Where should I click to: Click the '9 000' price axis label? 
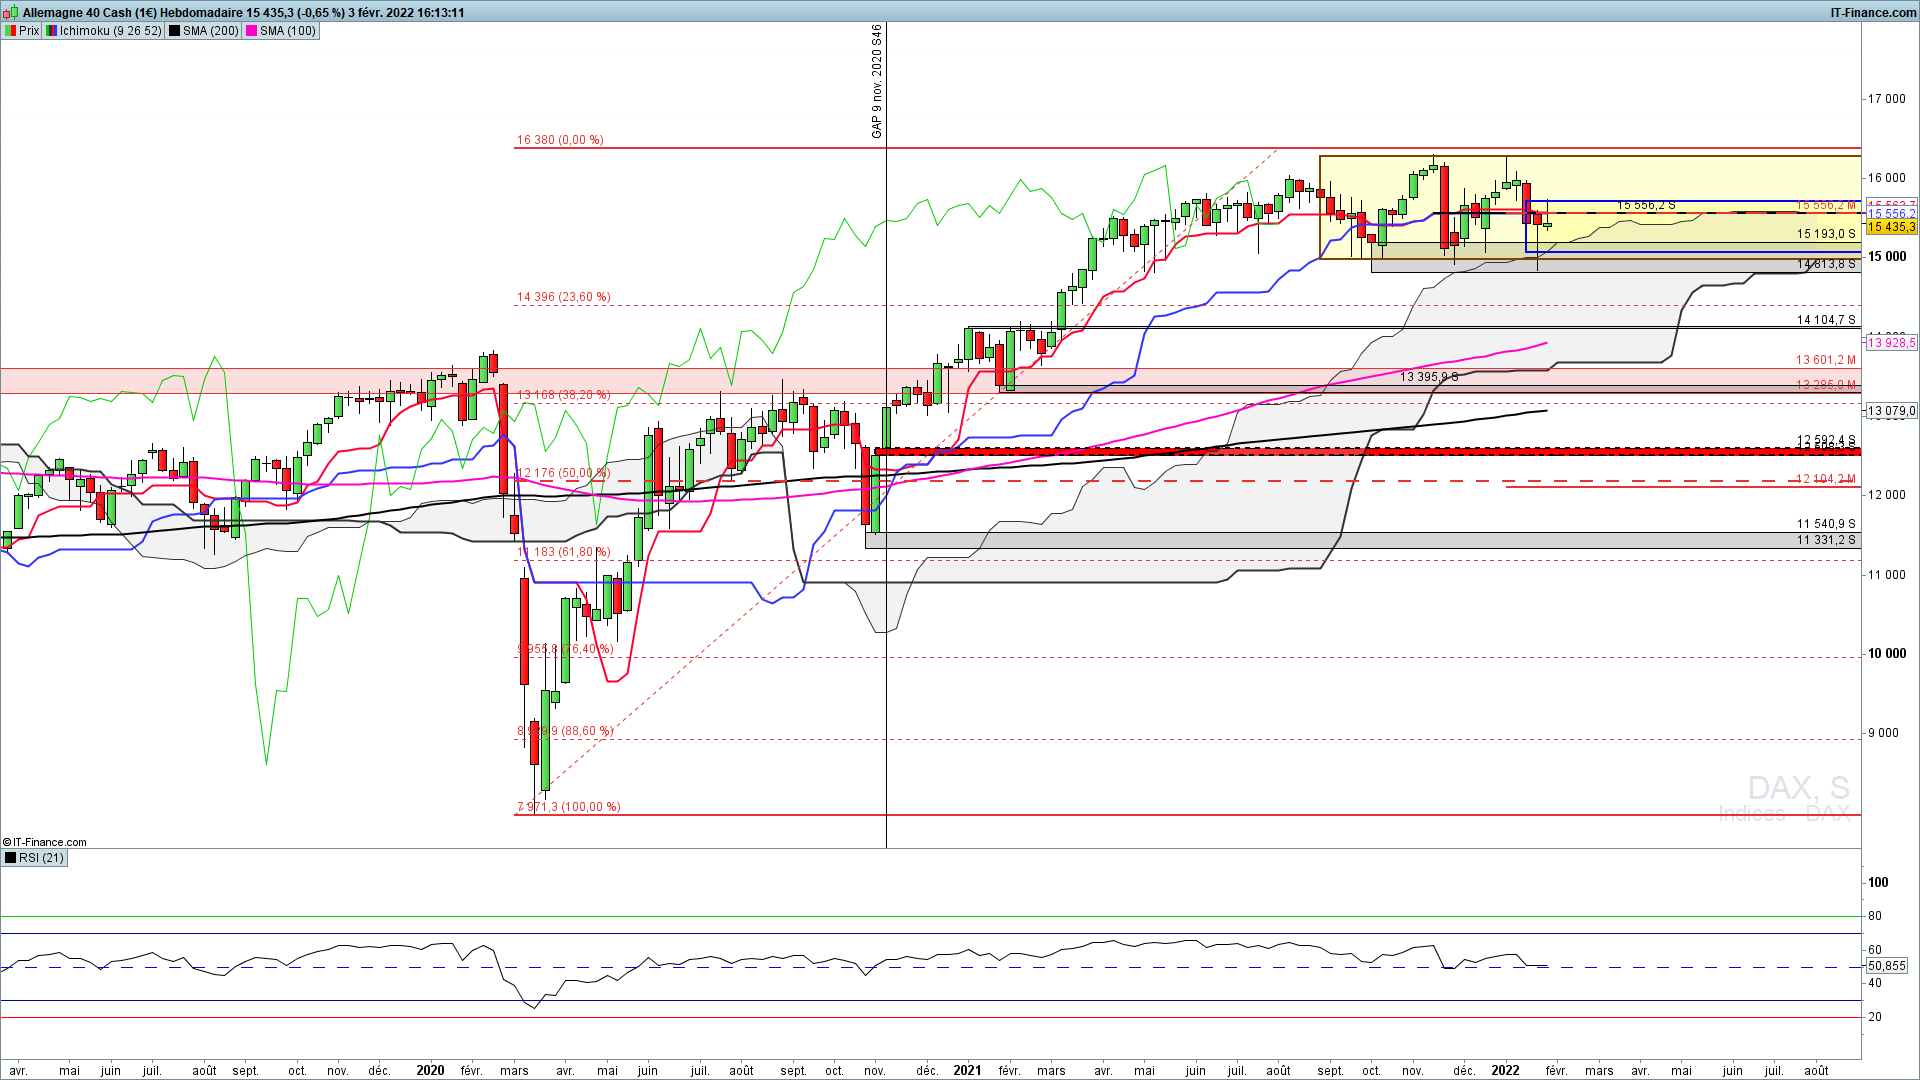pyautogui.click(x=1883, y=733)
